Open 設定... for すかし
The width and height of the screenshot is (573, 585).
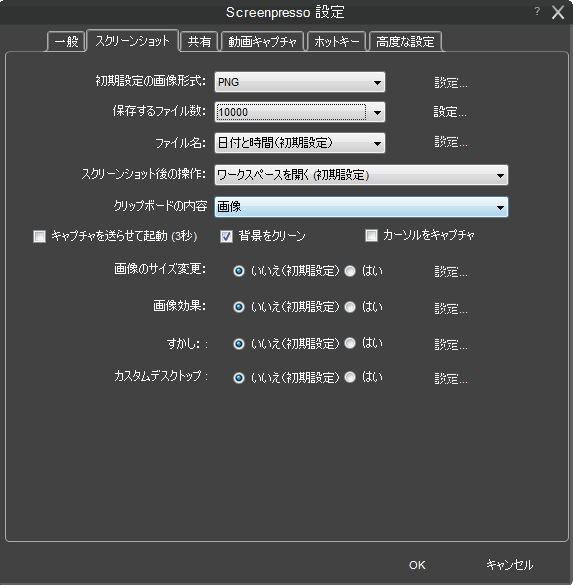click(451, 344)
